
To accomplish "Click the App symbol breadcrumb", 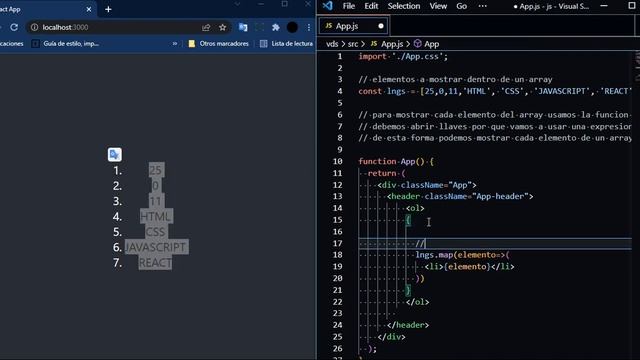I will pyautogui.click(x=427, y=44).
